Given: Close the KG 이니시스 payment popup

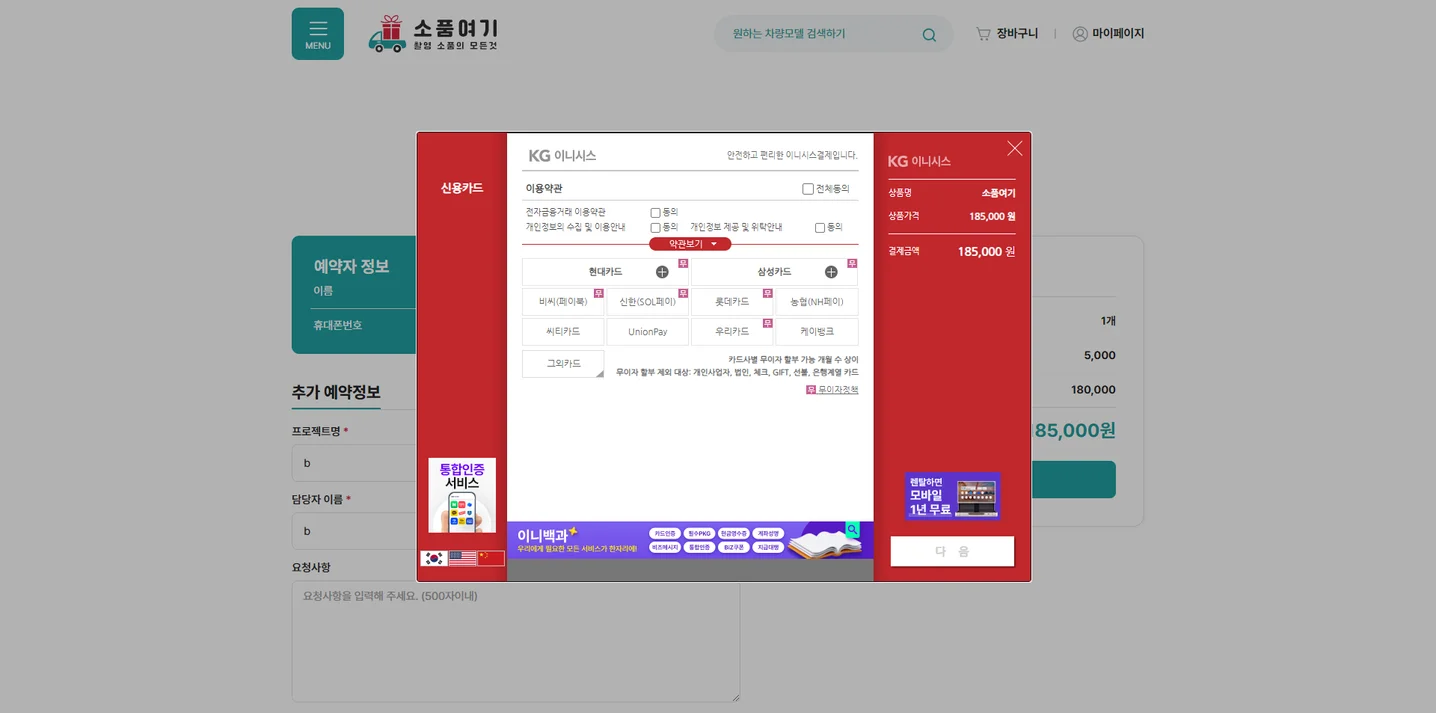Looking at the screenshot, I should coord(1015,148).
